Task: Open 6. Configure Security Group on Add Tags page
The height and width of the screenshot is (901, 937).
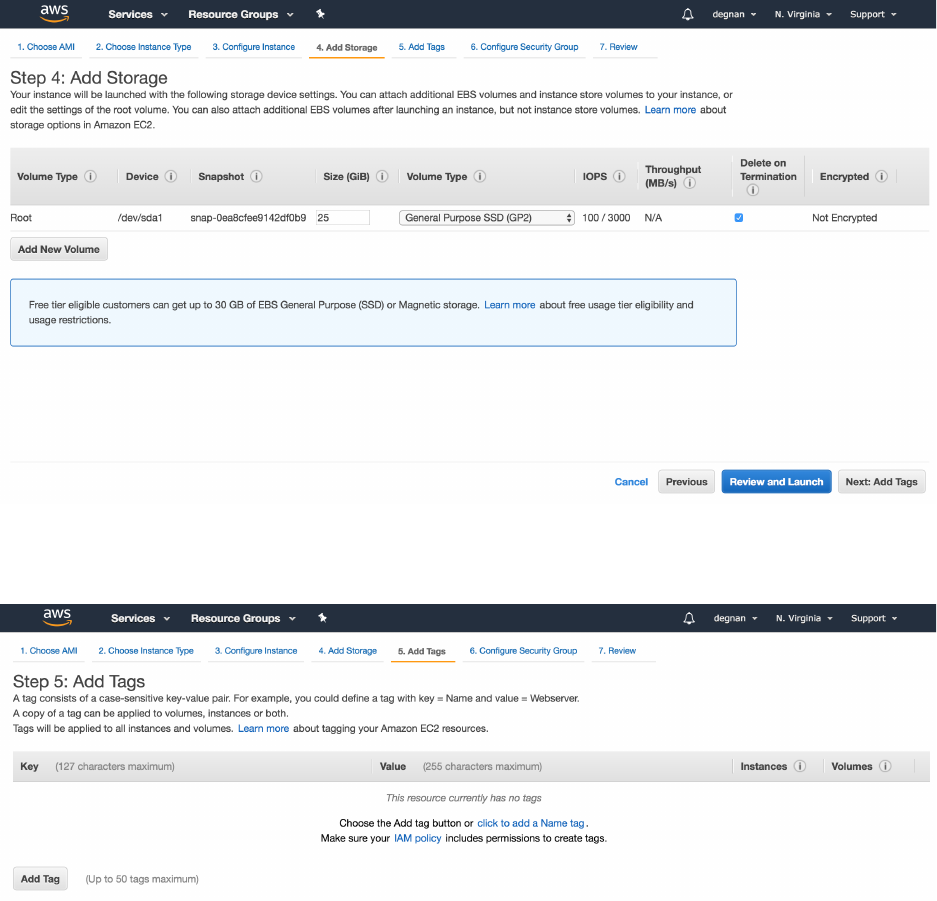Action: coord(523,651)
